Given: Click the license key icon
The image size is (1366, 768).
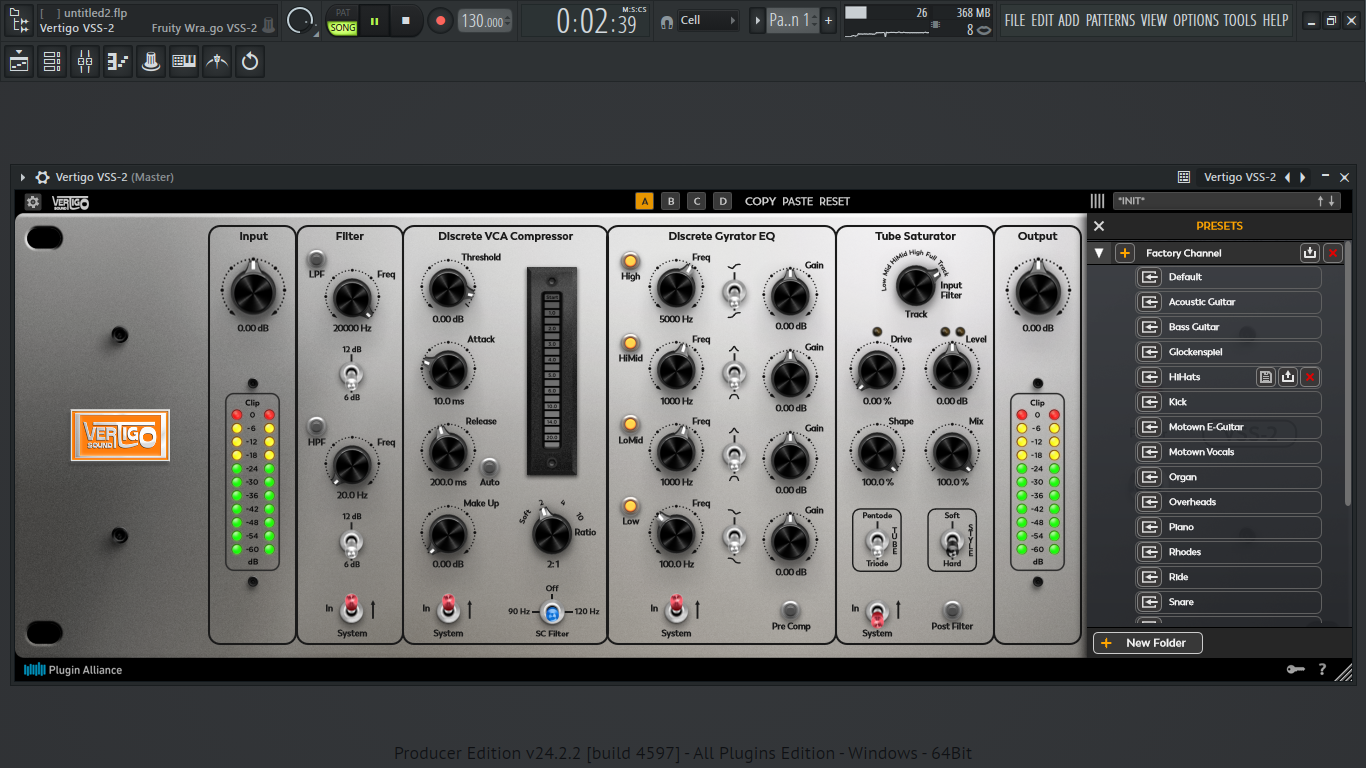Looking at the screenshot, I should click(1296, 669).
